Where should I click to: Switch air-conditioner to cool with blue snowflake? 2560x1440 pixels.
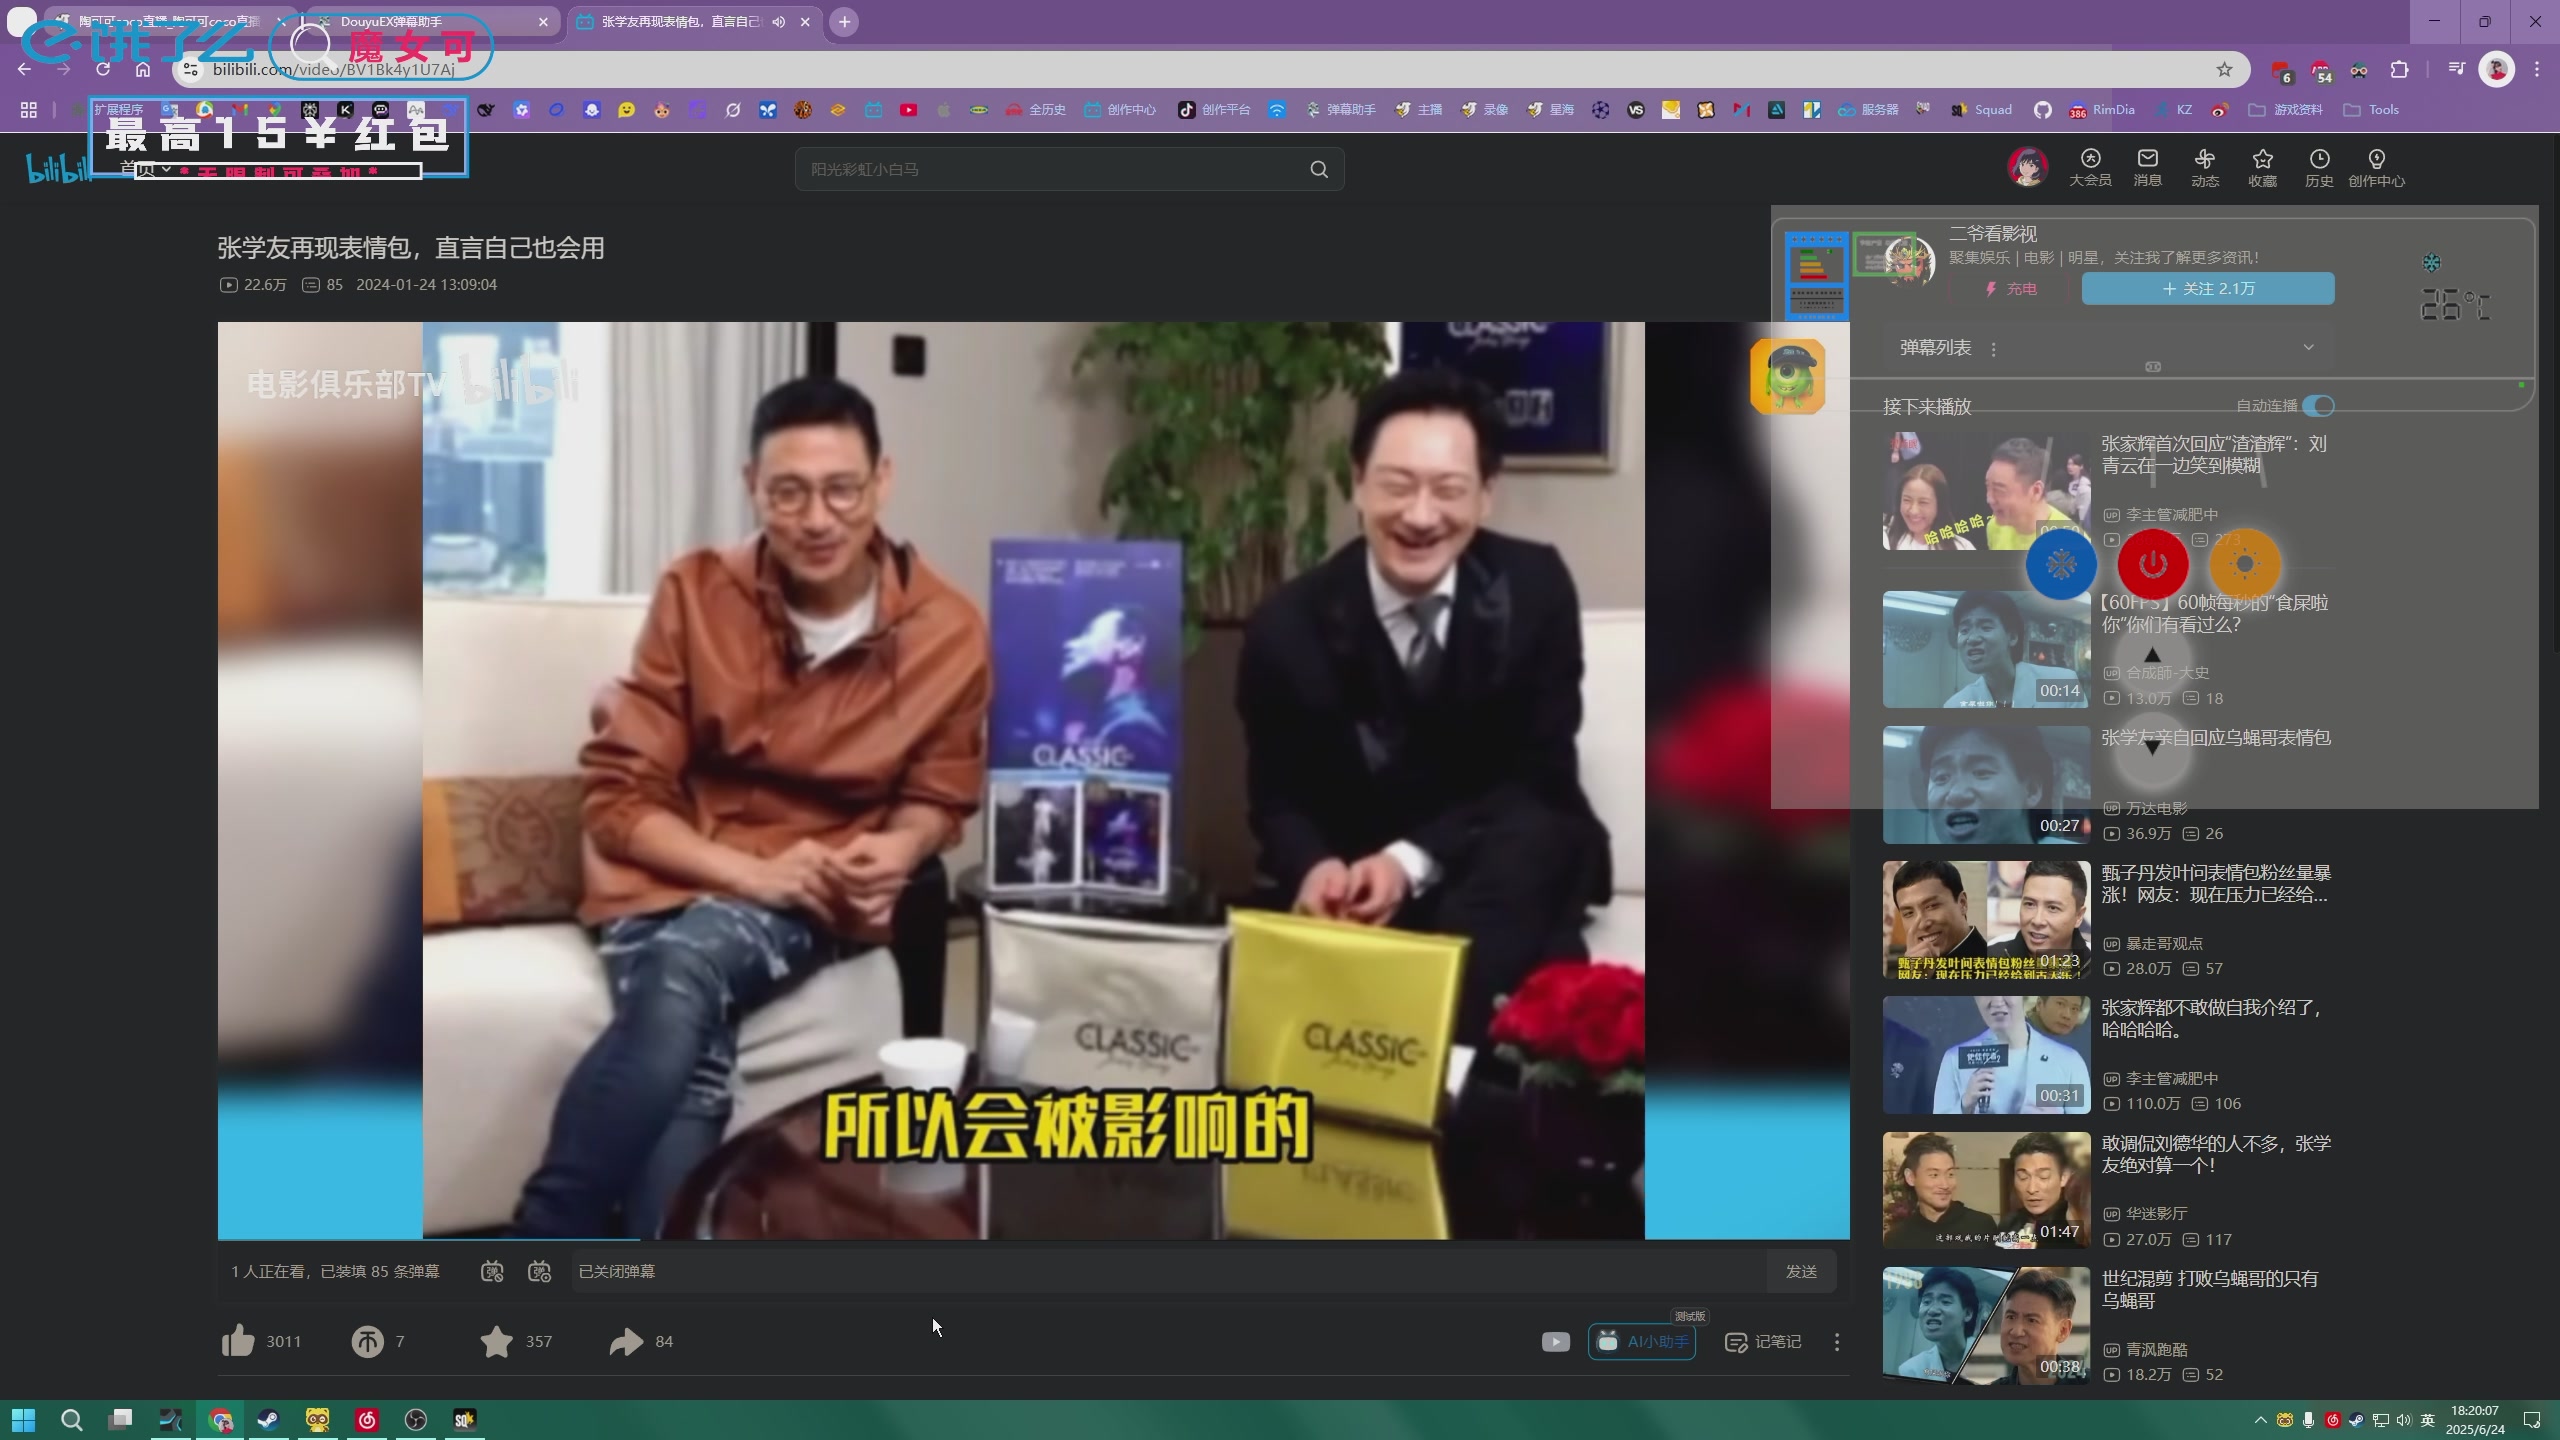[2060, 564]
